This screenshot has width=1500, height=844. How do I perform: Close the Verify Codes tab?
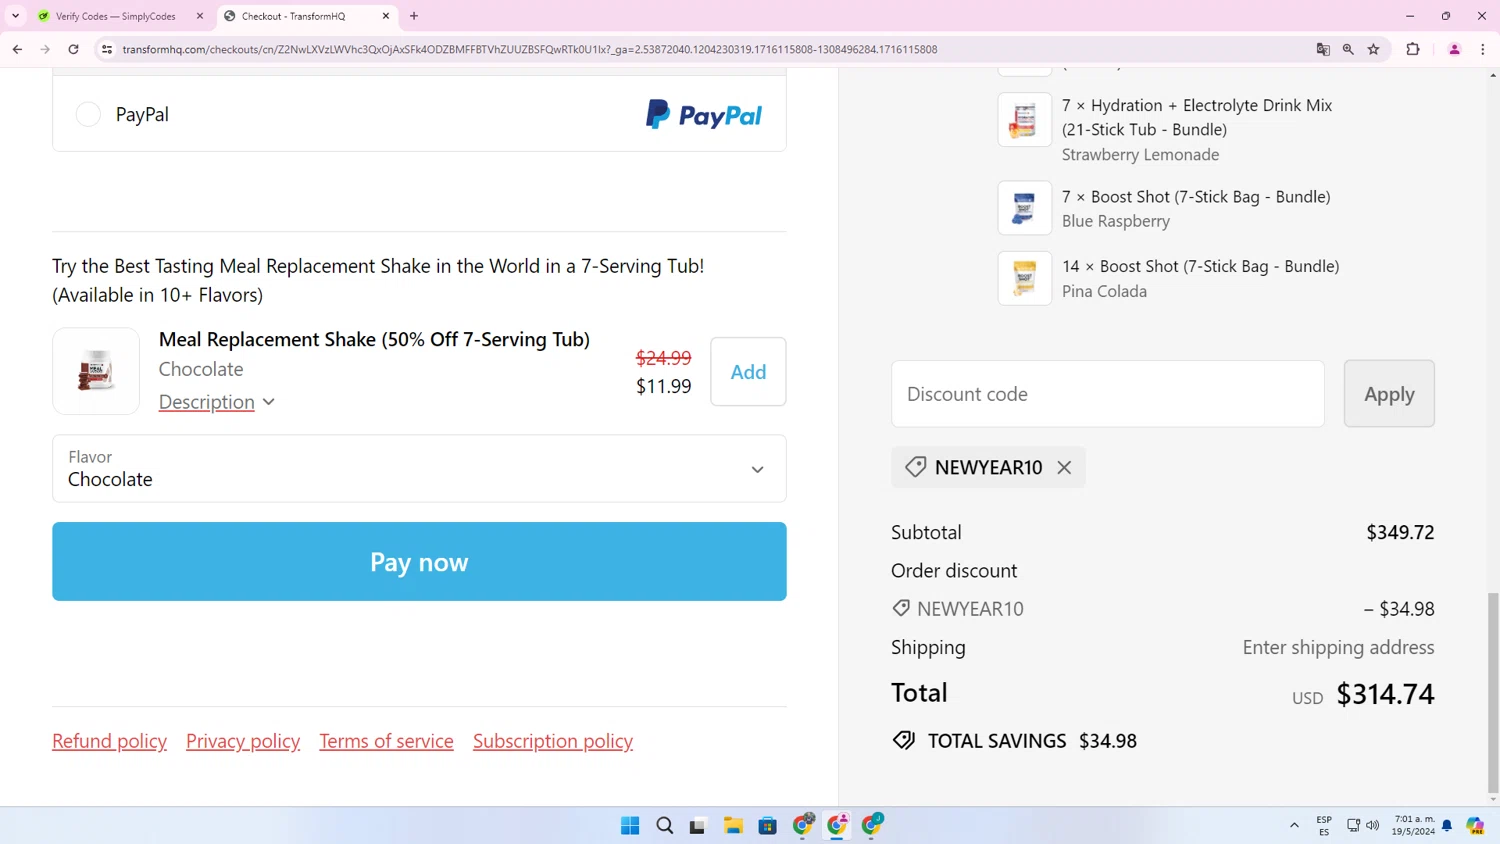[200, 16]
